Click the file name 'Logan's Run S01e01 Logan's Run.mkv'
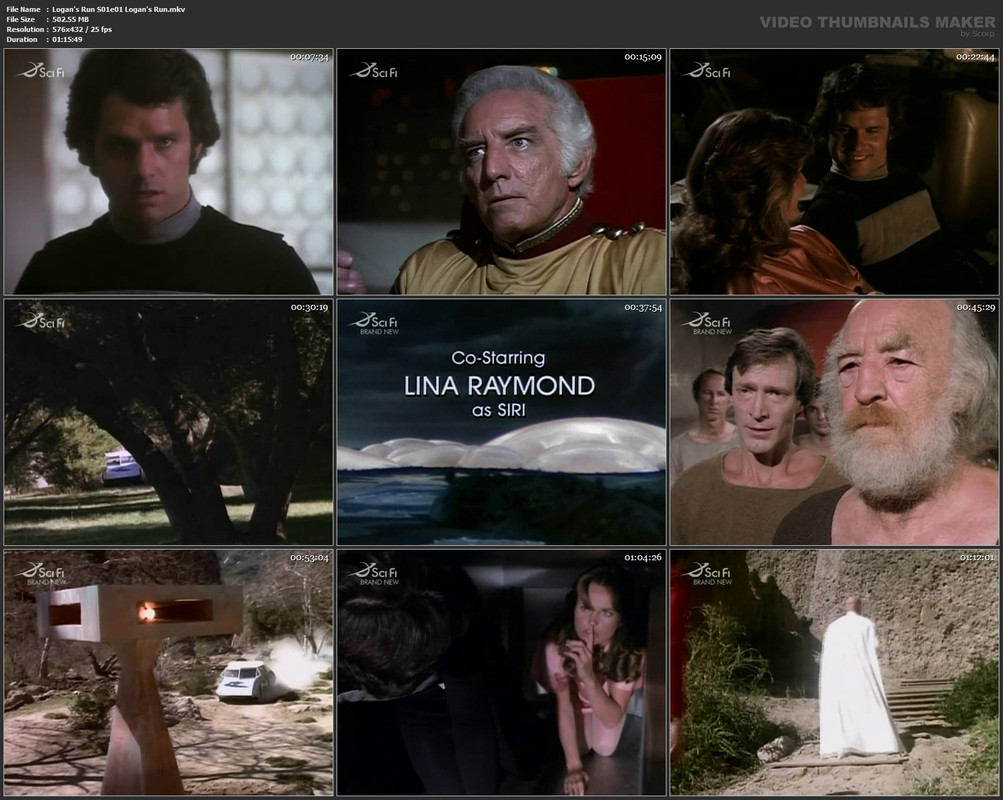The width and height of the screenshot is (1003, 800). tap(119, 10)
